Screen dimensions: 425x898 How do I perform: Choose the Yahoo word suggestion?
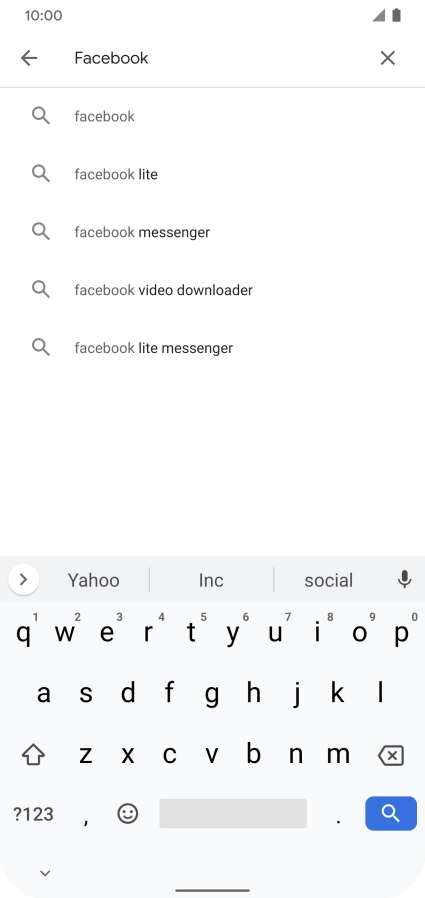point(94,580)
